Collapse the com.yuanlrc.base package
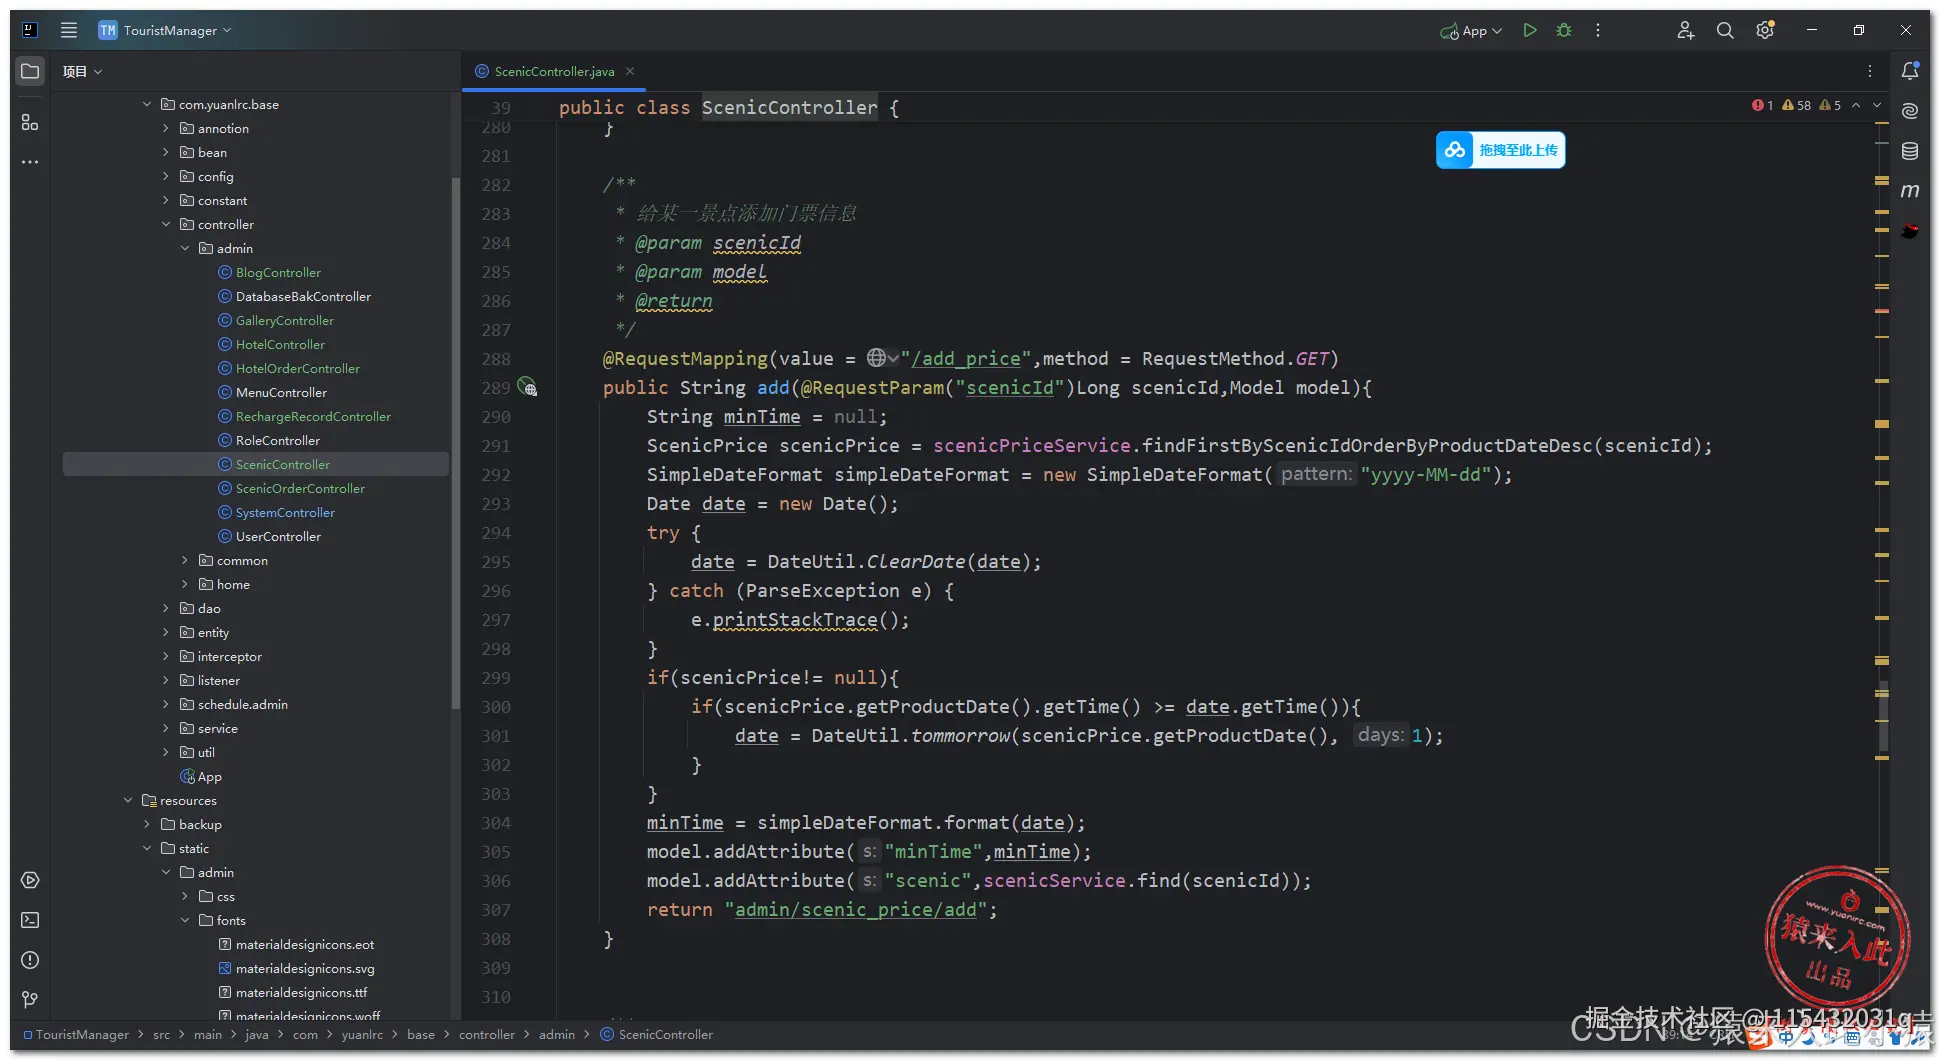 point(147,104)
